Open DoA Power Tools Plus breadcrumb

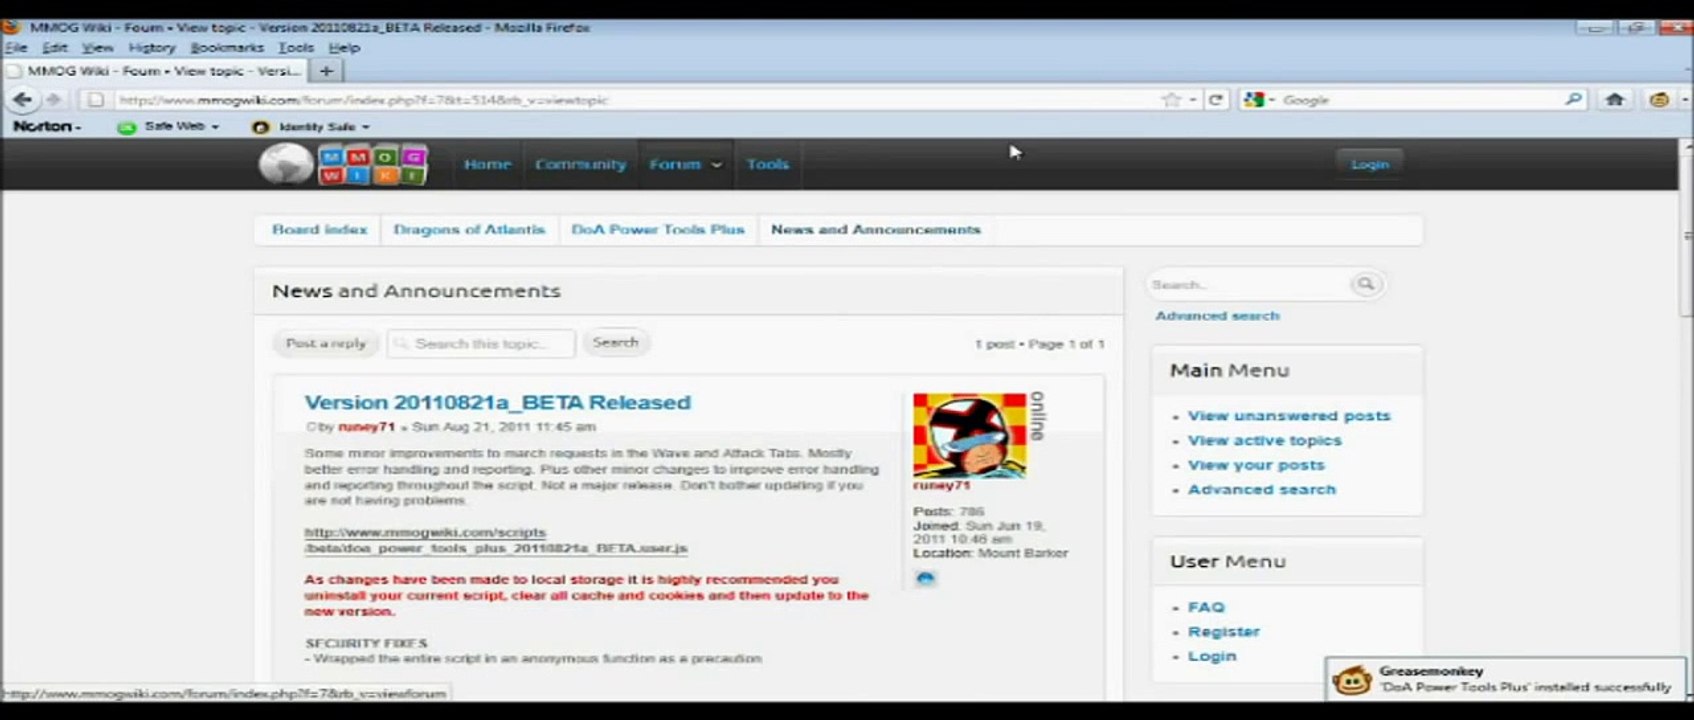(658, 230)
